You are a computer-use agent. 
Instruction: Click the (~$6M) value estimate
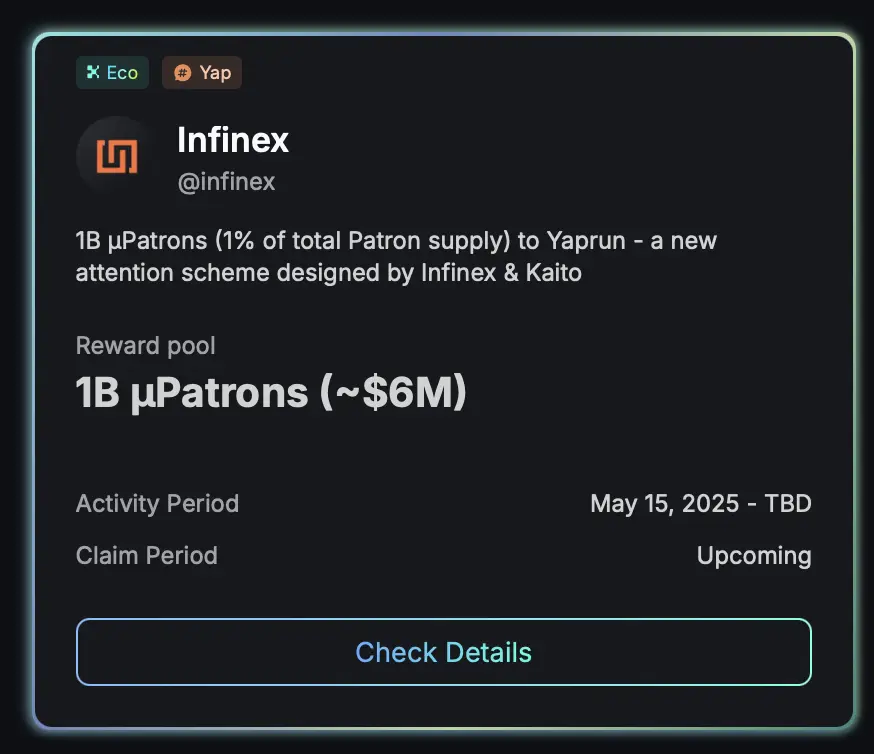pos(393,392)
